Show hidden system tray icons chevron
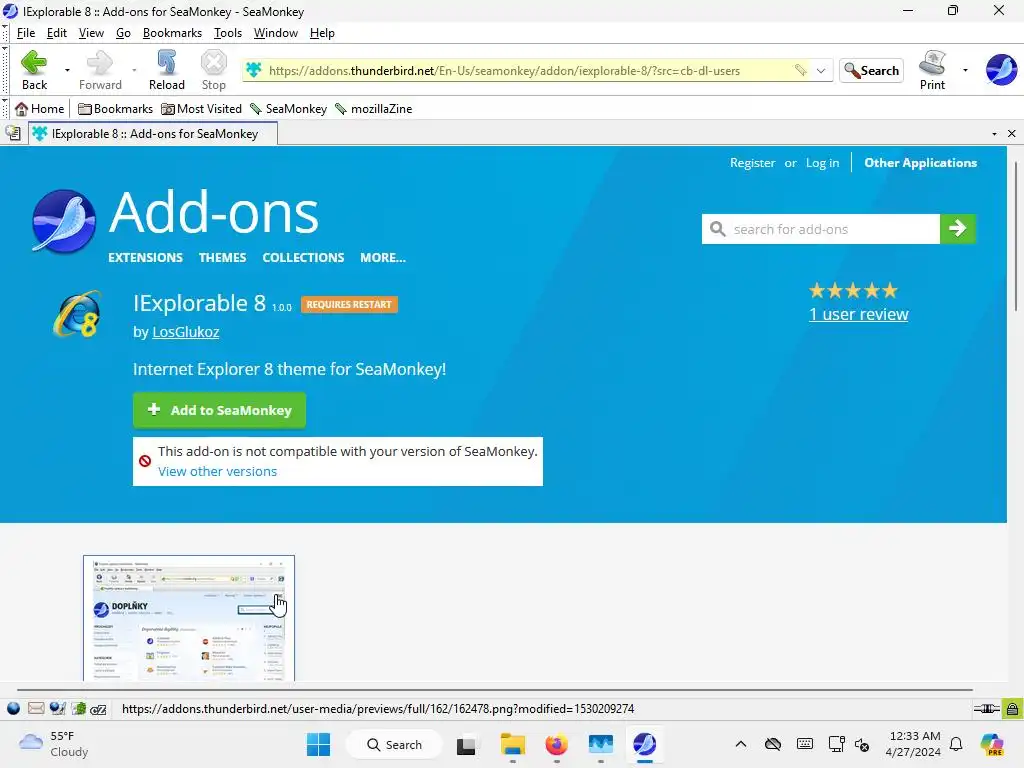 [741, 744]
